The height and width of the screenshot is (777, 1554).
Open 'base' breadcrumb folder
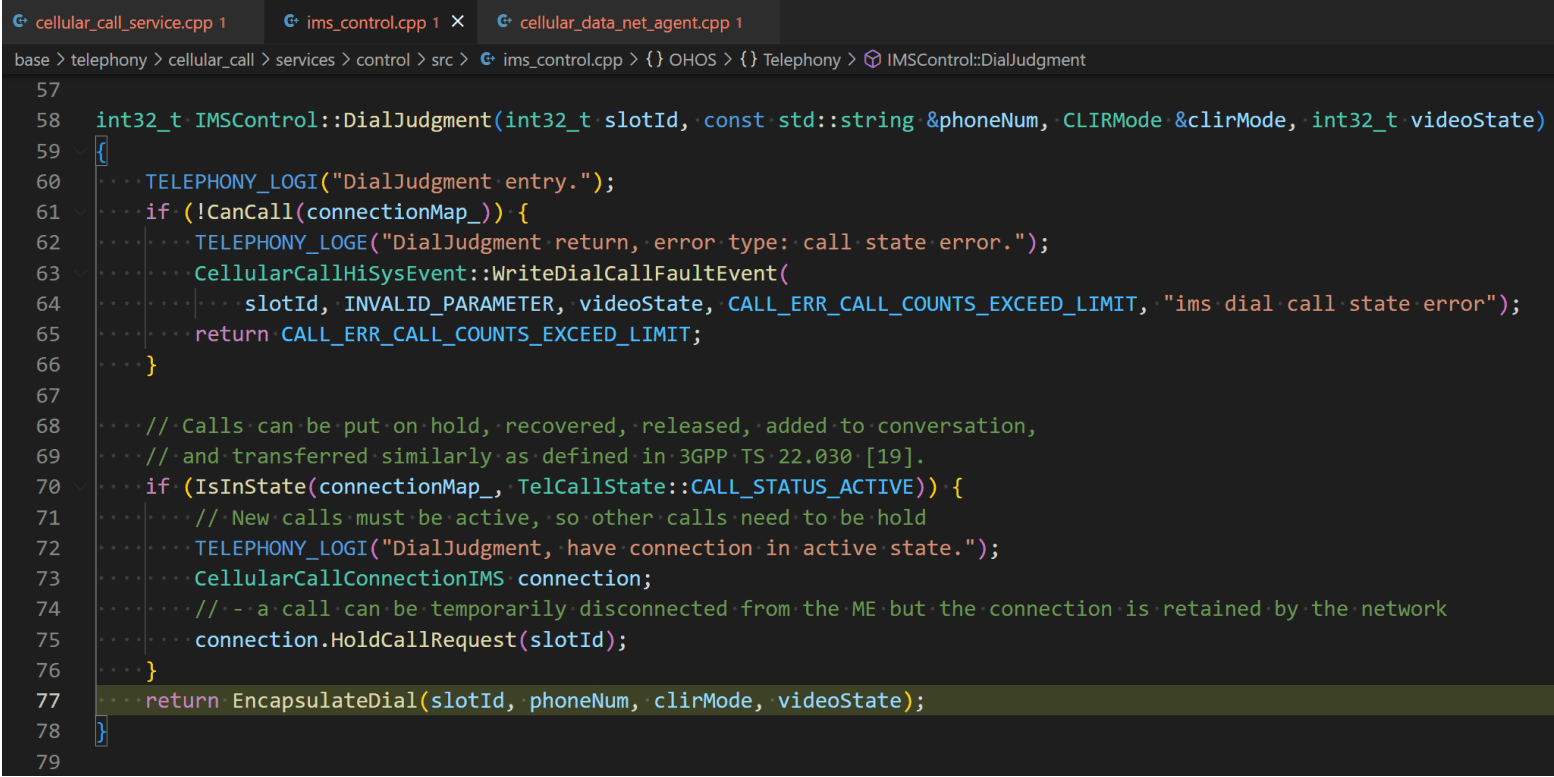32,59
